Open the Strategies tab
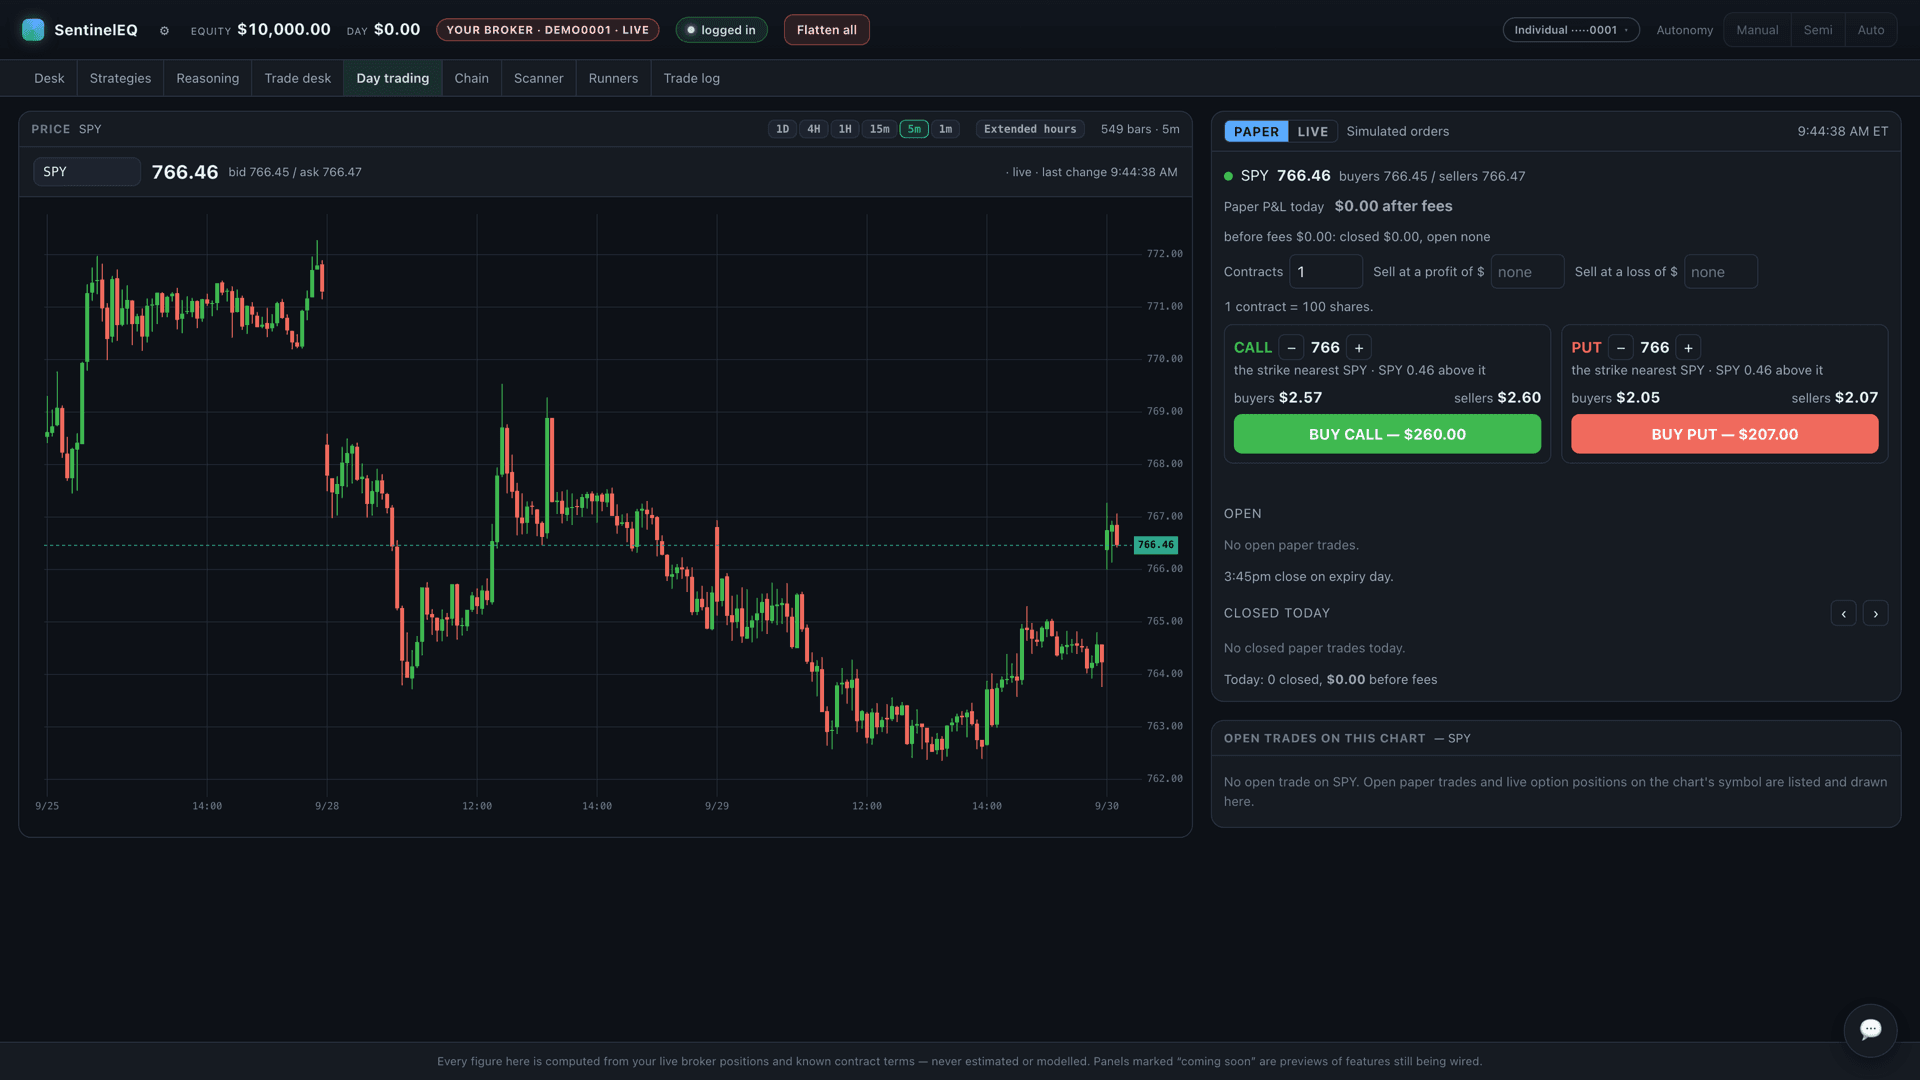This screenshot has height=1080, width=1920. pos(120,78)
